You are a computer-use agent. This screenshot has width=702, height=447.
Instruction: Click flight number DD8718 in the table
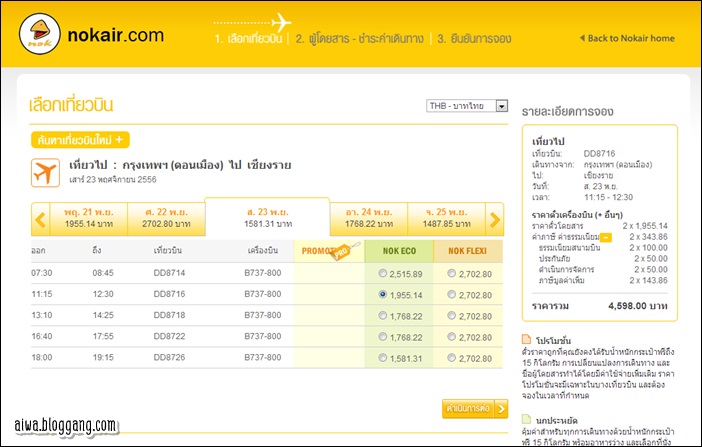pyautogui.click(x=169, y=315)
